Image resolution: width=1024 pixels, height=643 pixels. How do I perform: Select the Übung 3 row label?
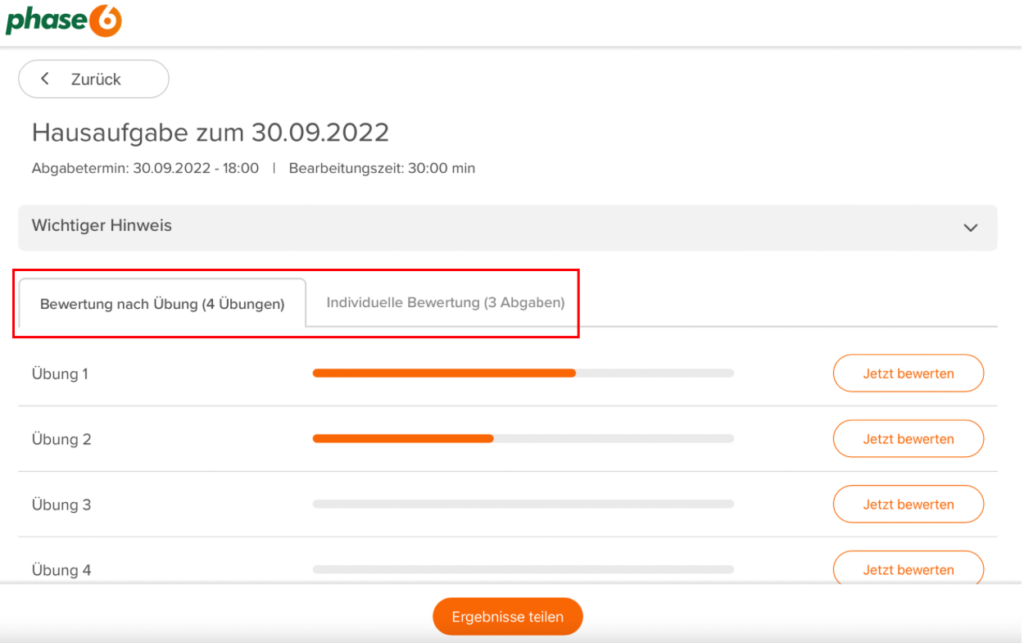tap(61, 505)
